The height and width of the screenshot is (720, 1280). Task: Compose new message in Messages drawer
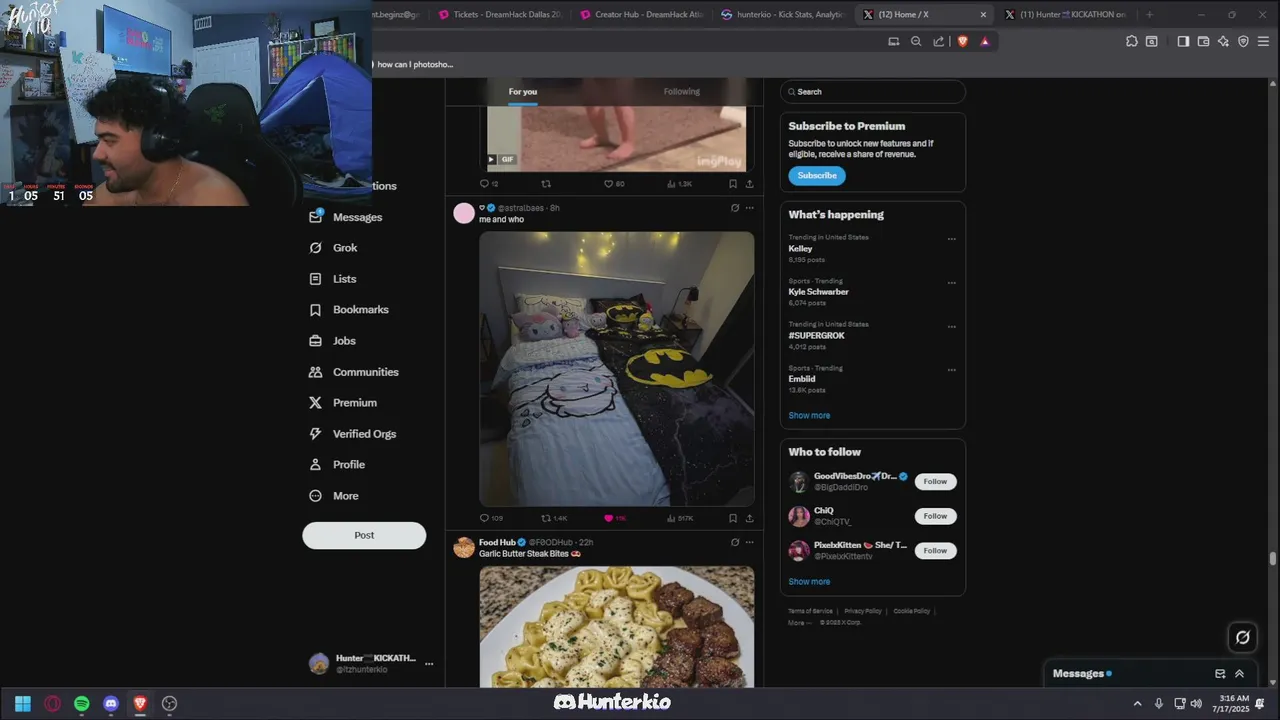click(x=1220, y=674)
